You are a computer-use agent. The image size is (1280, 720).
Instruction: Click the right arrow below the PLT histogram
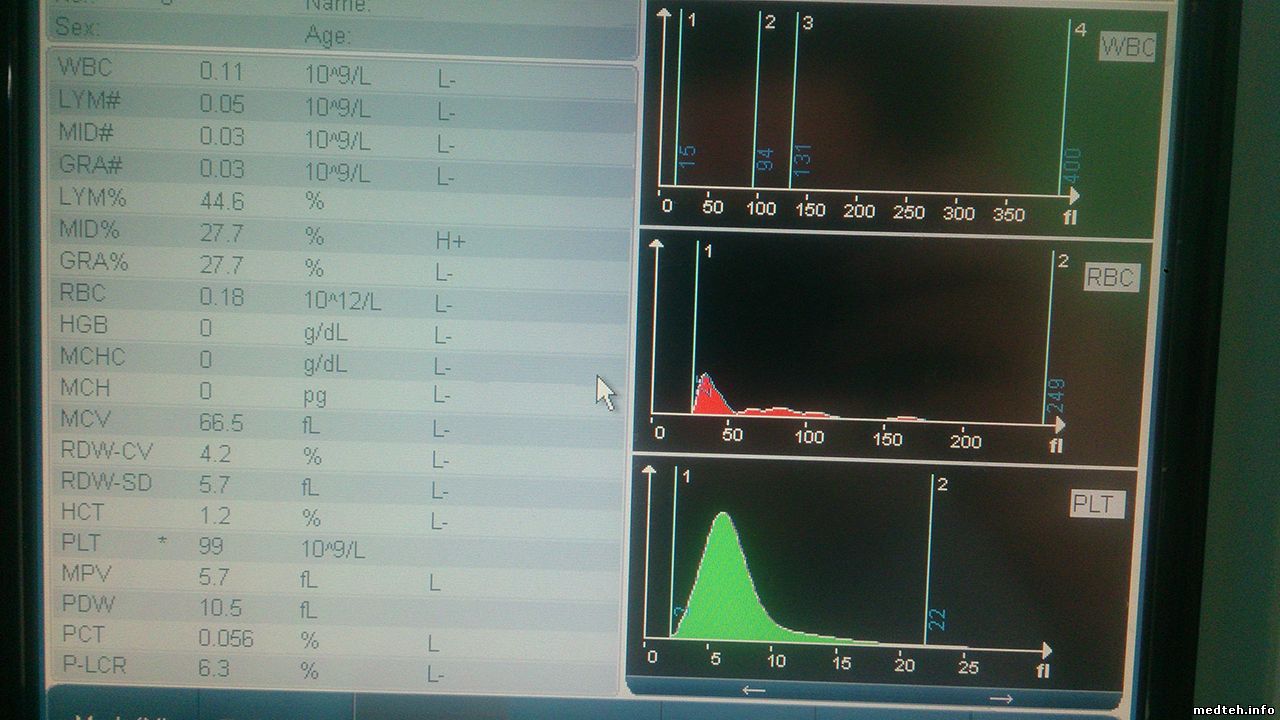click(1001, 698)
